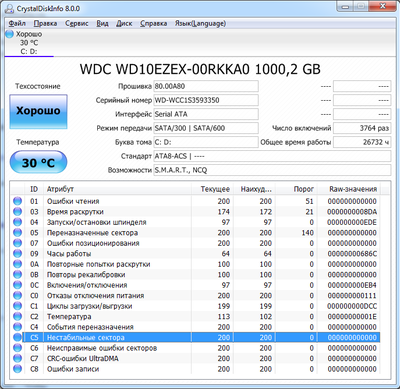The image size is (400, 389).
Task: Click the transfer mode field SATA/300 | SATA/600
Action: pyautogui.click(x=206, y=128)
